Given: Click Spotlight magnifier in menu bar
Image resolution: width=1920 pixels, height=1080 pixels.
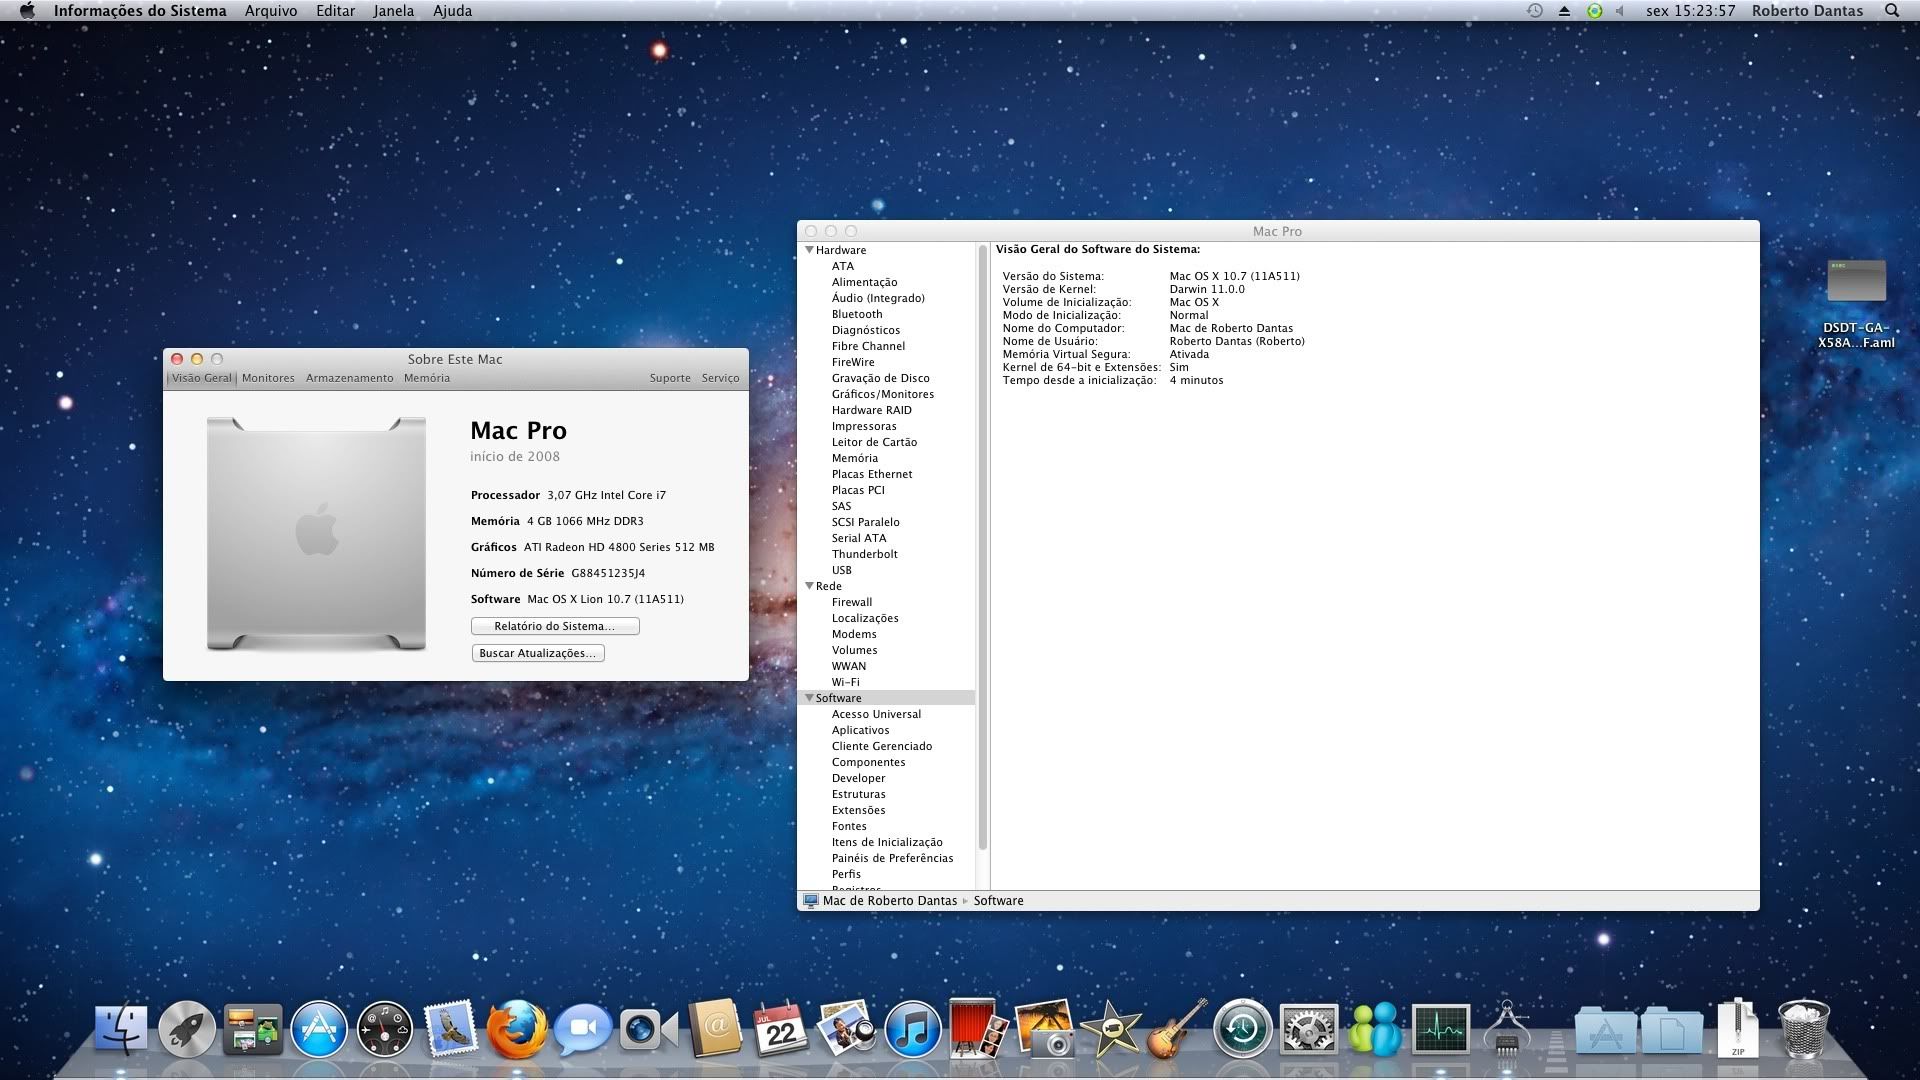Looking at the screenshot, I should tap(1891, 10).
